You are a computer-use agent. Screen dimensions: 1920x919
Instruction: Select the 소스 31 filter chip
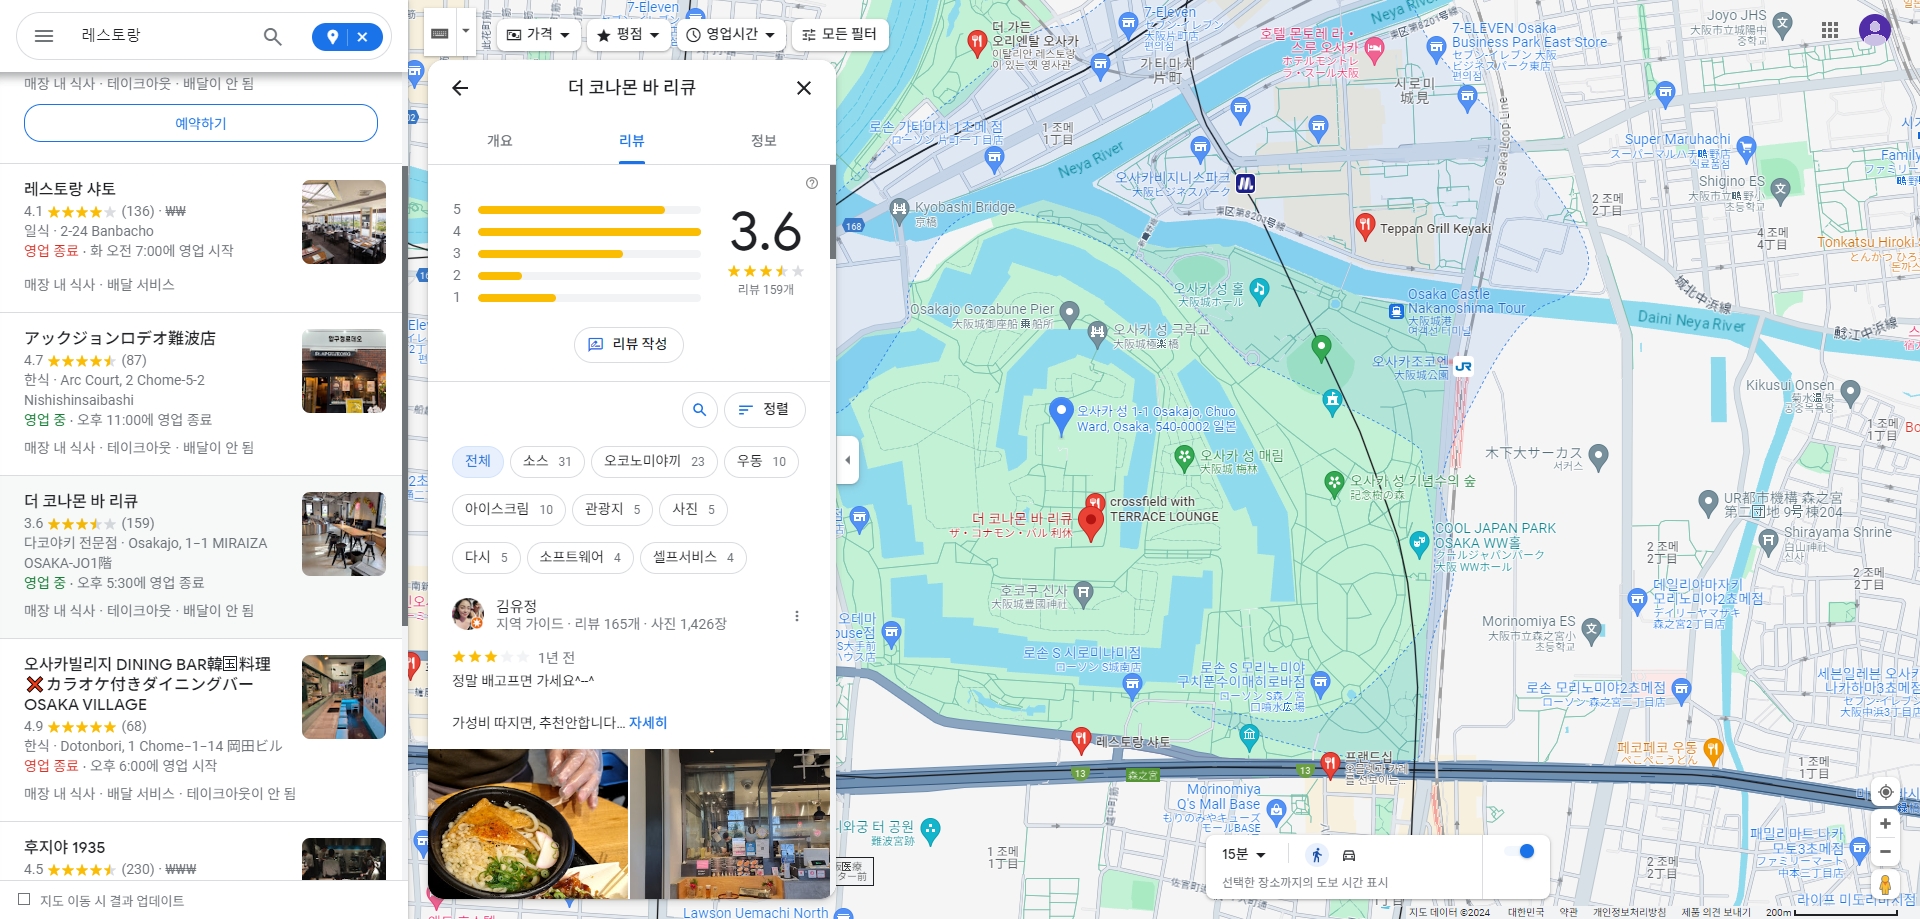coord(547,461)
